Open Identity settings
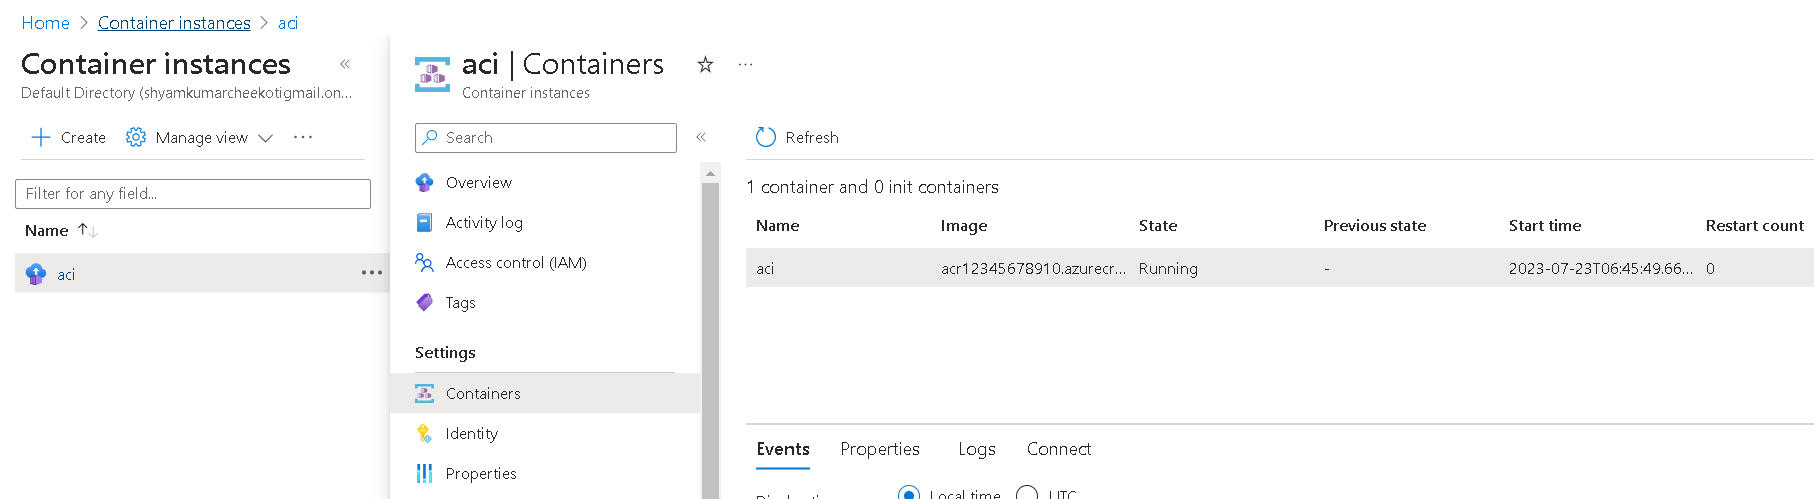The image size is (1814, 499). click(472, 434)
